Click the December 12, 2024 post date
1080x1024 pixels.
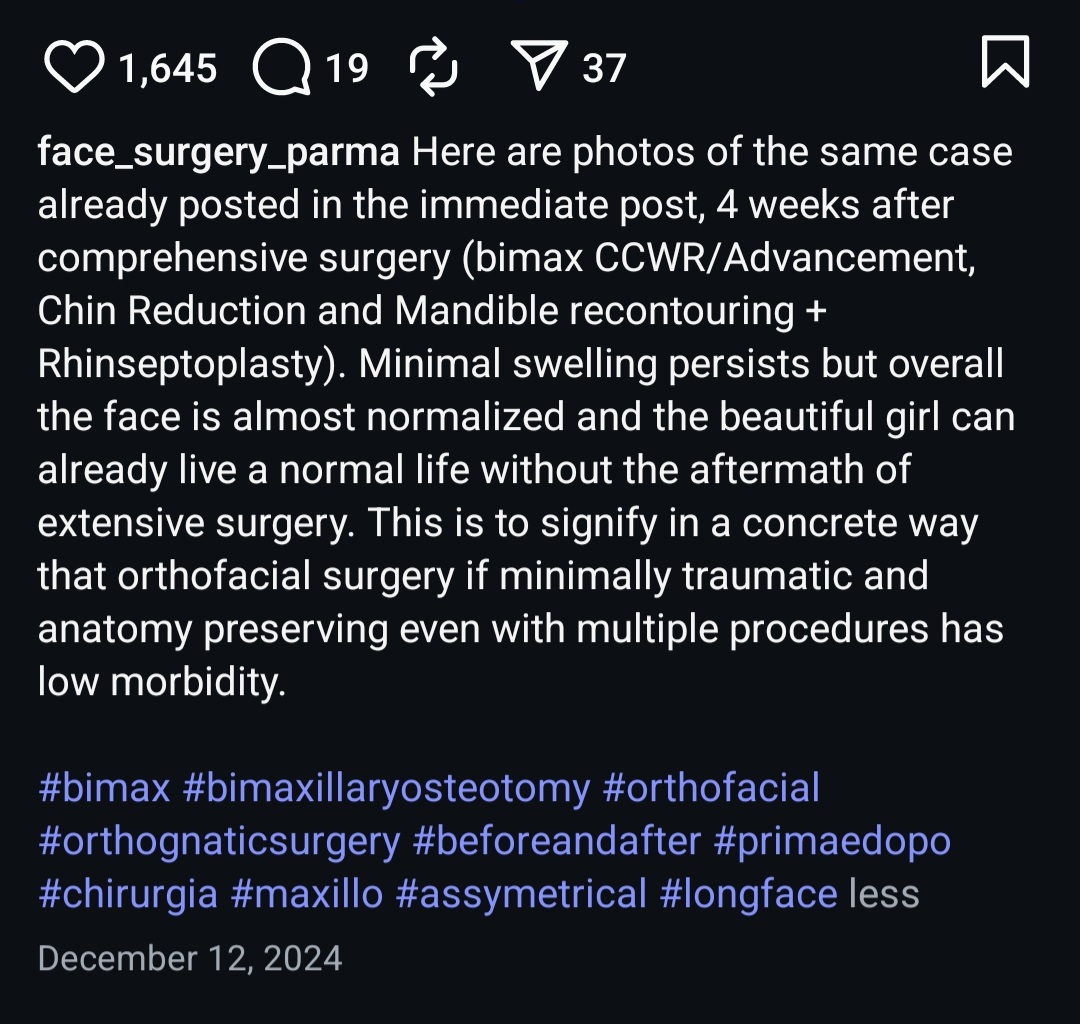[190, 958]
